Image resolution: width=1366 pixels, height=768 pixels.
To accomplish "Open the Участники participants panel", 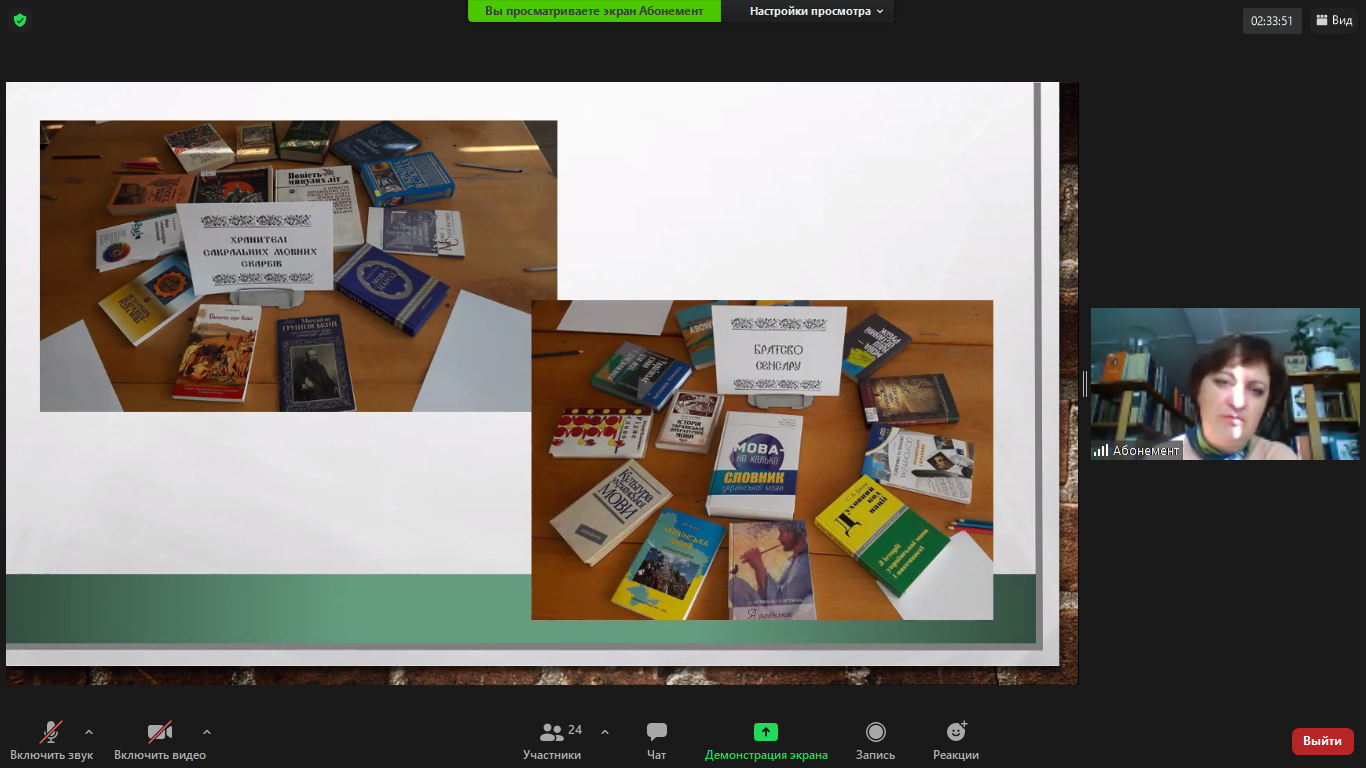I will coord(552,740).
